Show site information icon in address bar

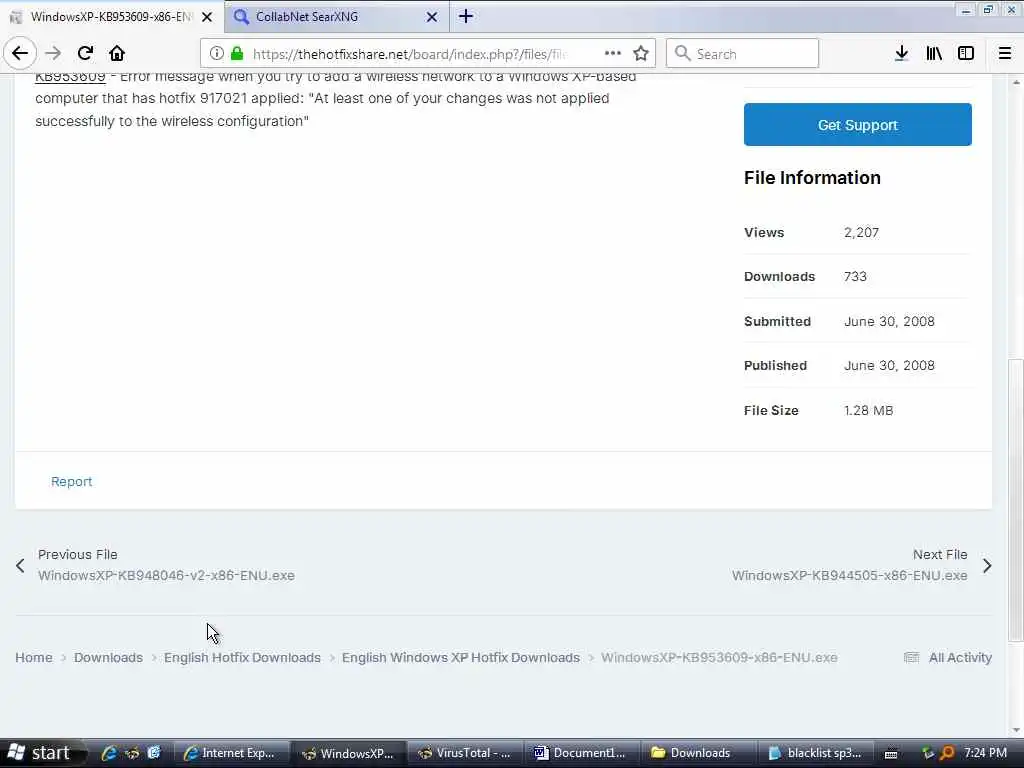217,54
